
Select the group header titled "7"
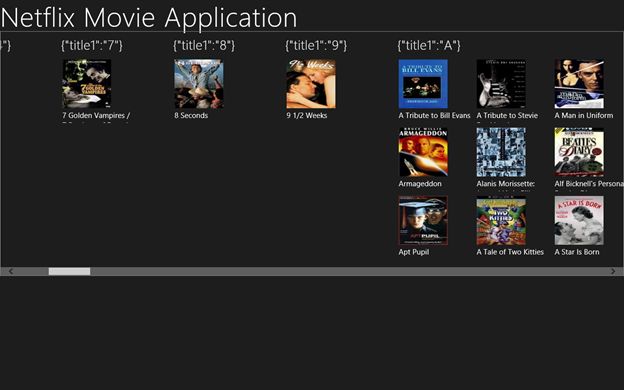[92, 45]
